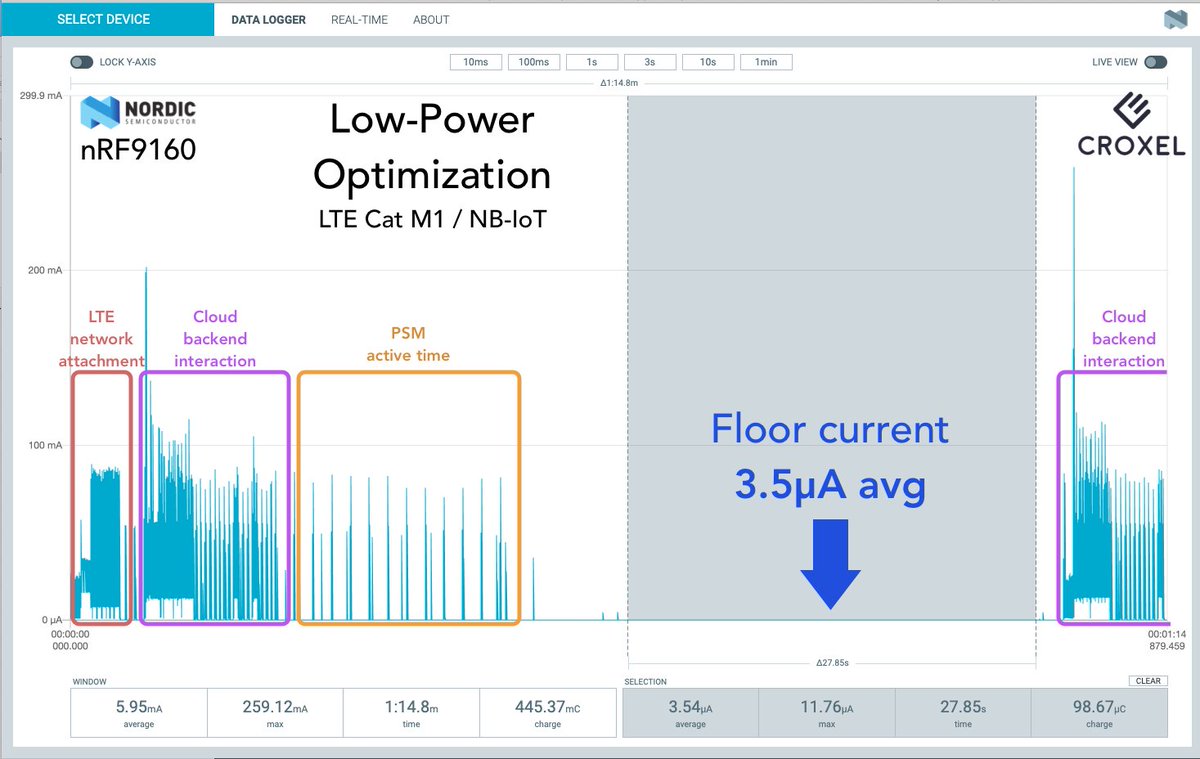Click the Nordic logo icon at top right

tap(1174, 19)
